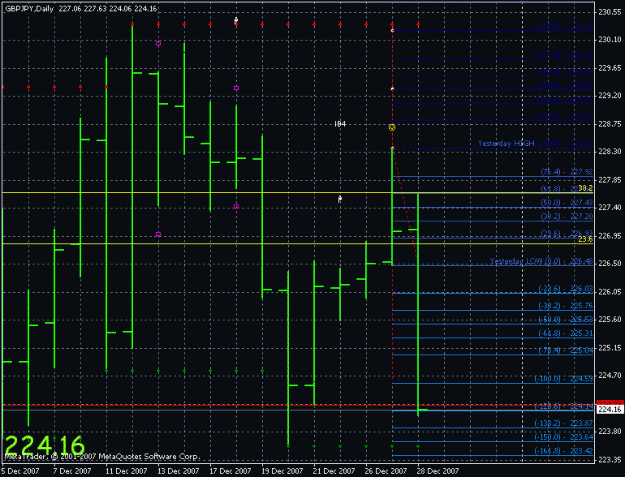Image resolution: width=625 pixels, height=477 pixels.
Task: Select the (76.4) - 227.92 Fibonacci label
Action: [x=567, y=172]
